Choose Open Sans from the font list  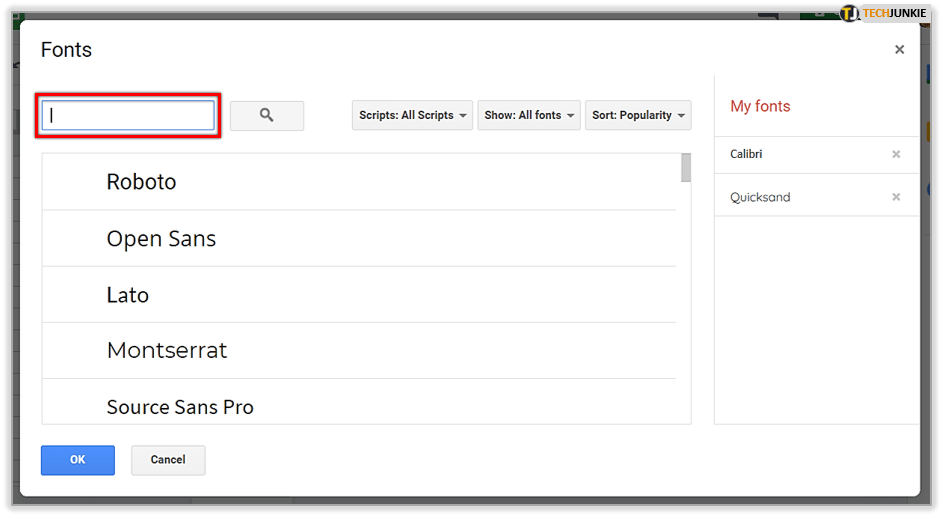(161, 239)
